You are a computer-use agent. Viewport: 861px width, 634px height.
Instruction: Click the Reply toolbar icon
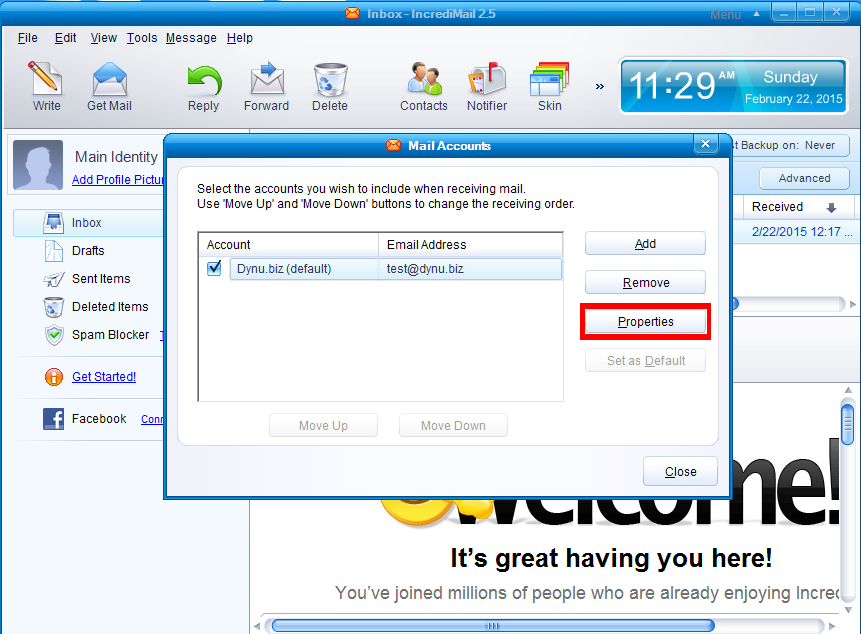click(x=204, y=86)
